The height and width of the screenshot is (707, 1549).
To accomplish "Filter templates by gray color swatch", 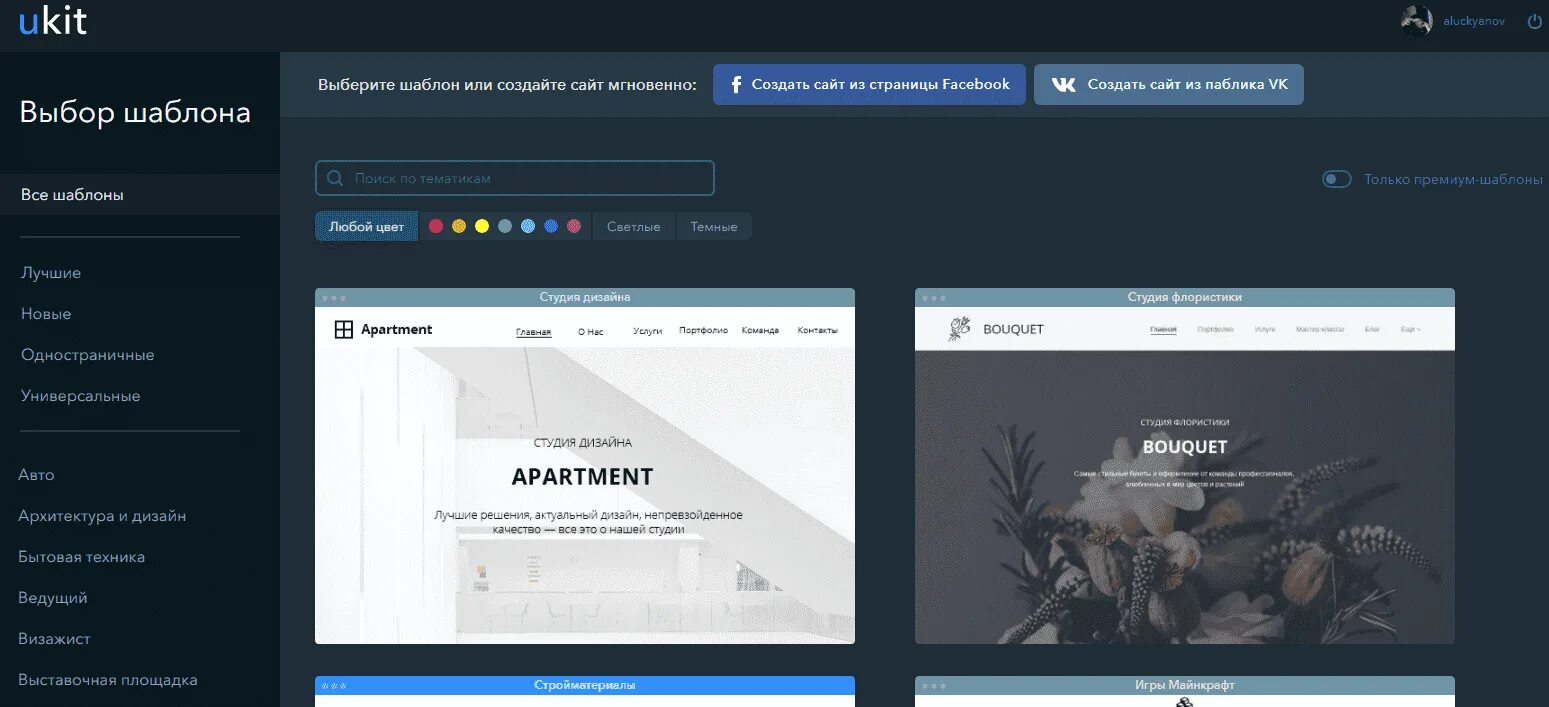I will click(x=505, y=226).
